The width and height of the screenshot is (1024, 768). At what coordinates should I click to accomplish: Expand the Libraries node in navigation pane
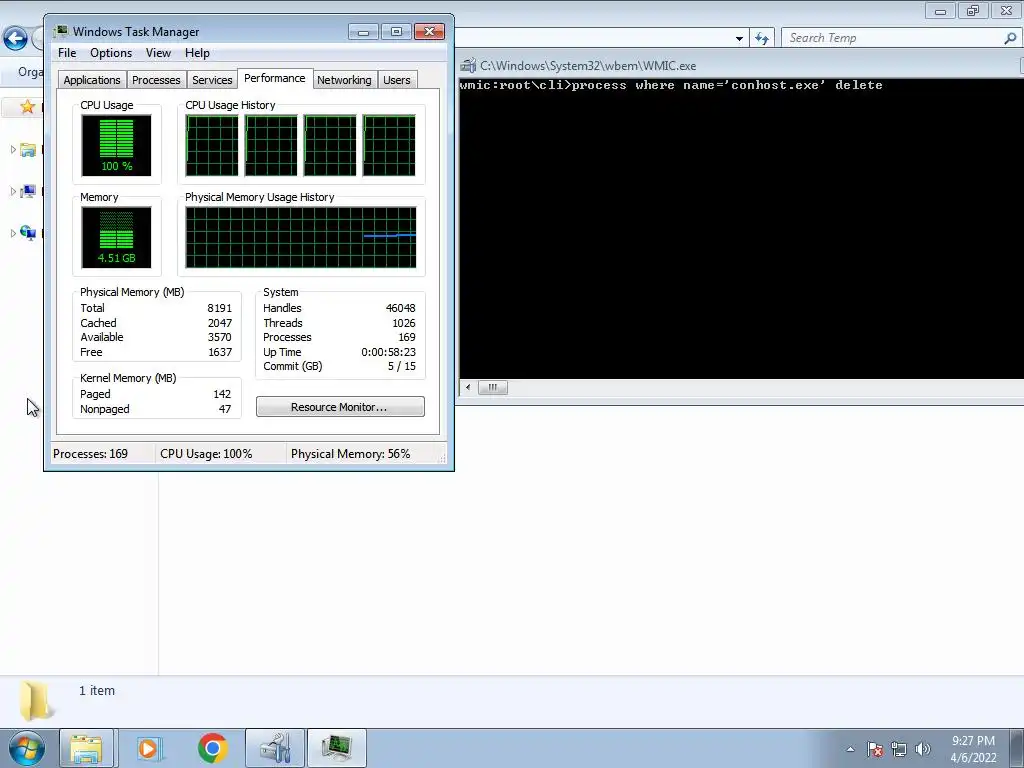12,150
